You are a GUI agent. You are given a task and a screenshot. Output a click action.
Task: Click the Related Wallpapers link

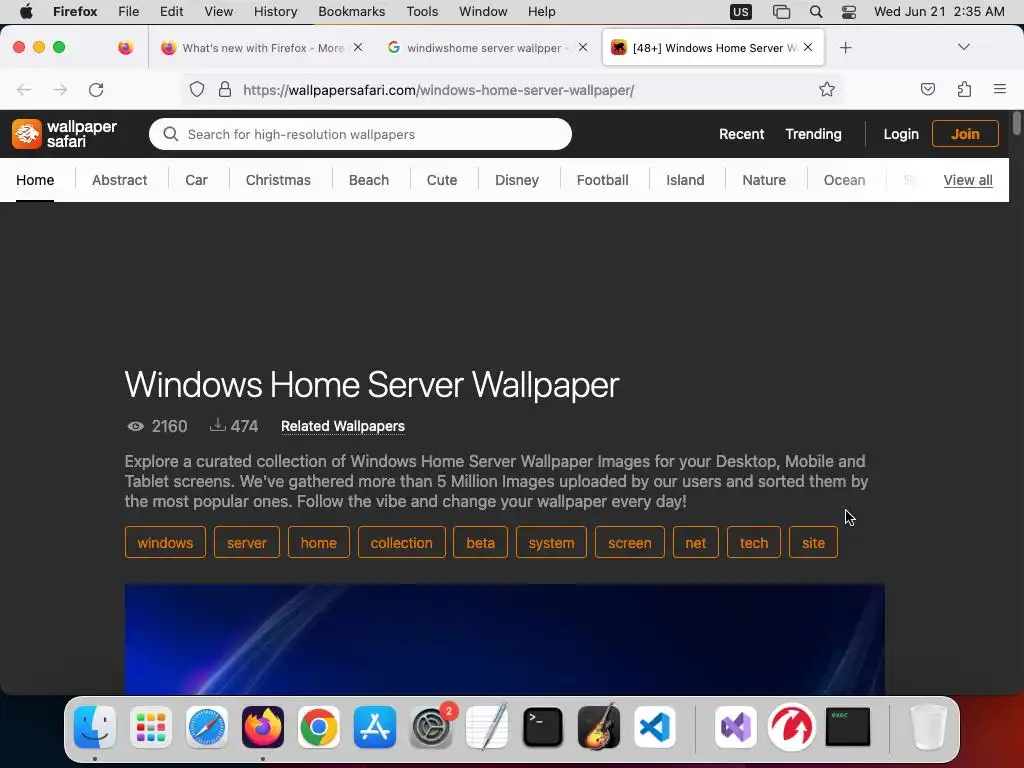tap(343, 426)
